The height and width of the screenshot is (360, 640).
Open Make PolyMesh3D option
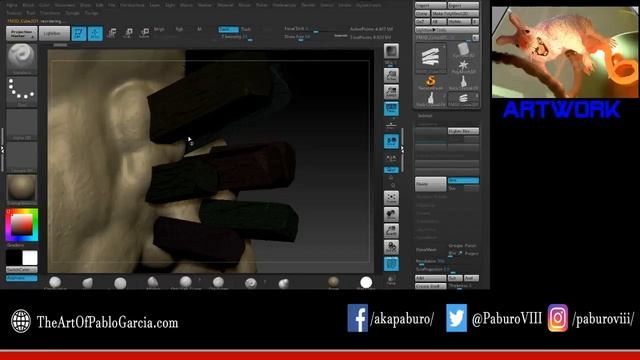point(455,13)
